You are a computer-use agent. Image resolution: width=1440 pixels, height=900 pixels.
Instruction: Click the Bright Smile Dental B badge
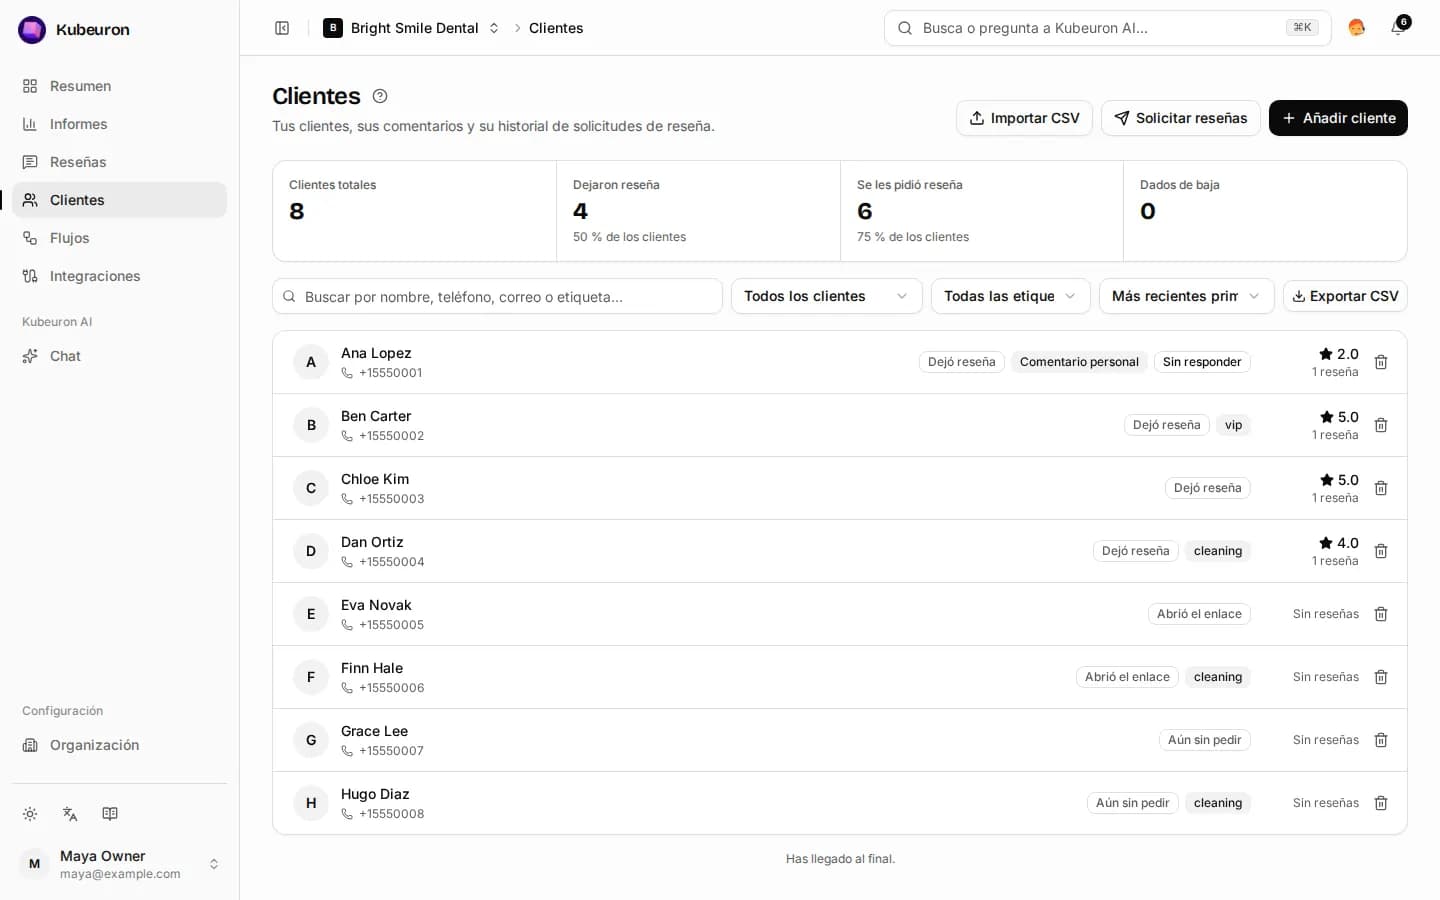click(333, 28)
